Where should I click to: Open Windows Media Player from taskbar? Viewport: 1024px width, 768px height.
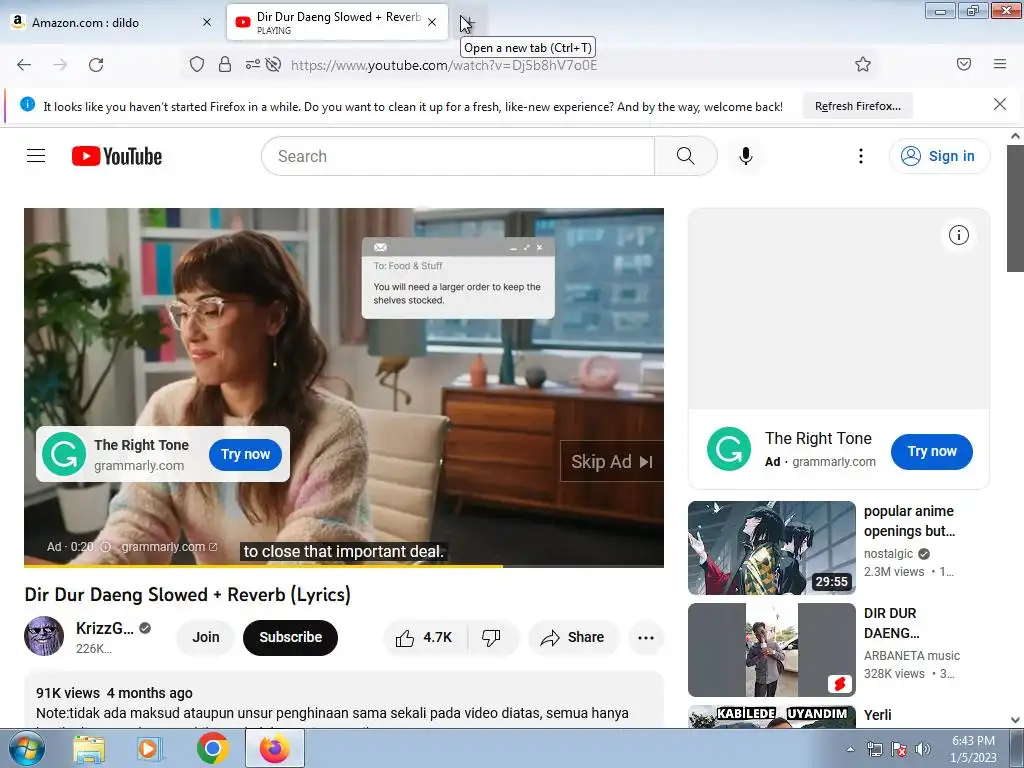150,749
